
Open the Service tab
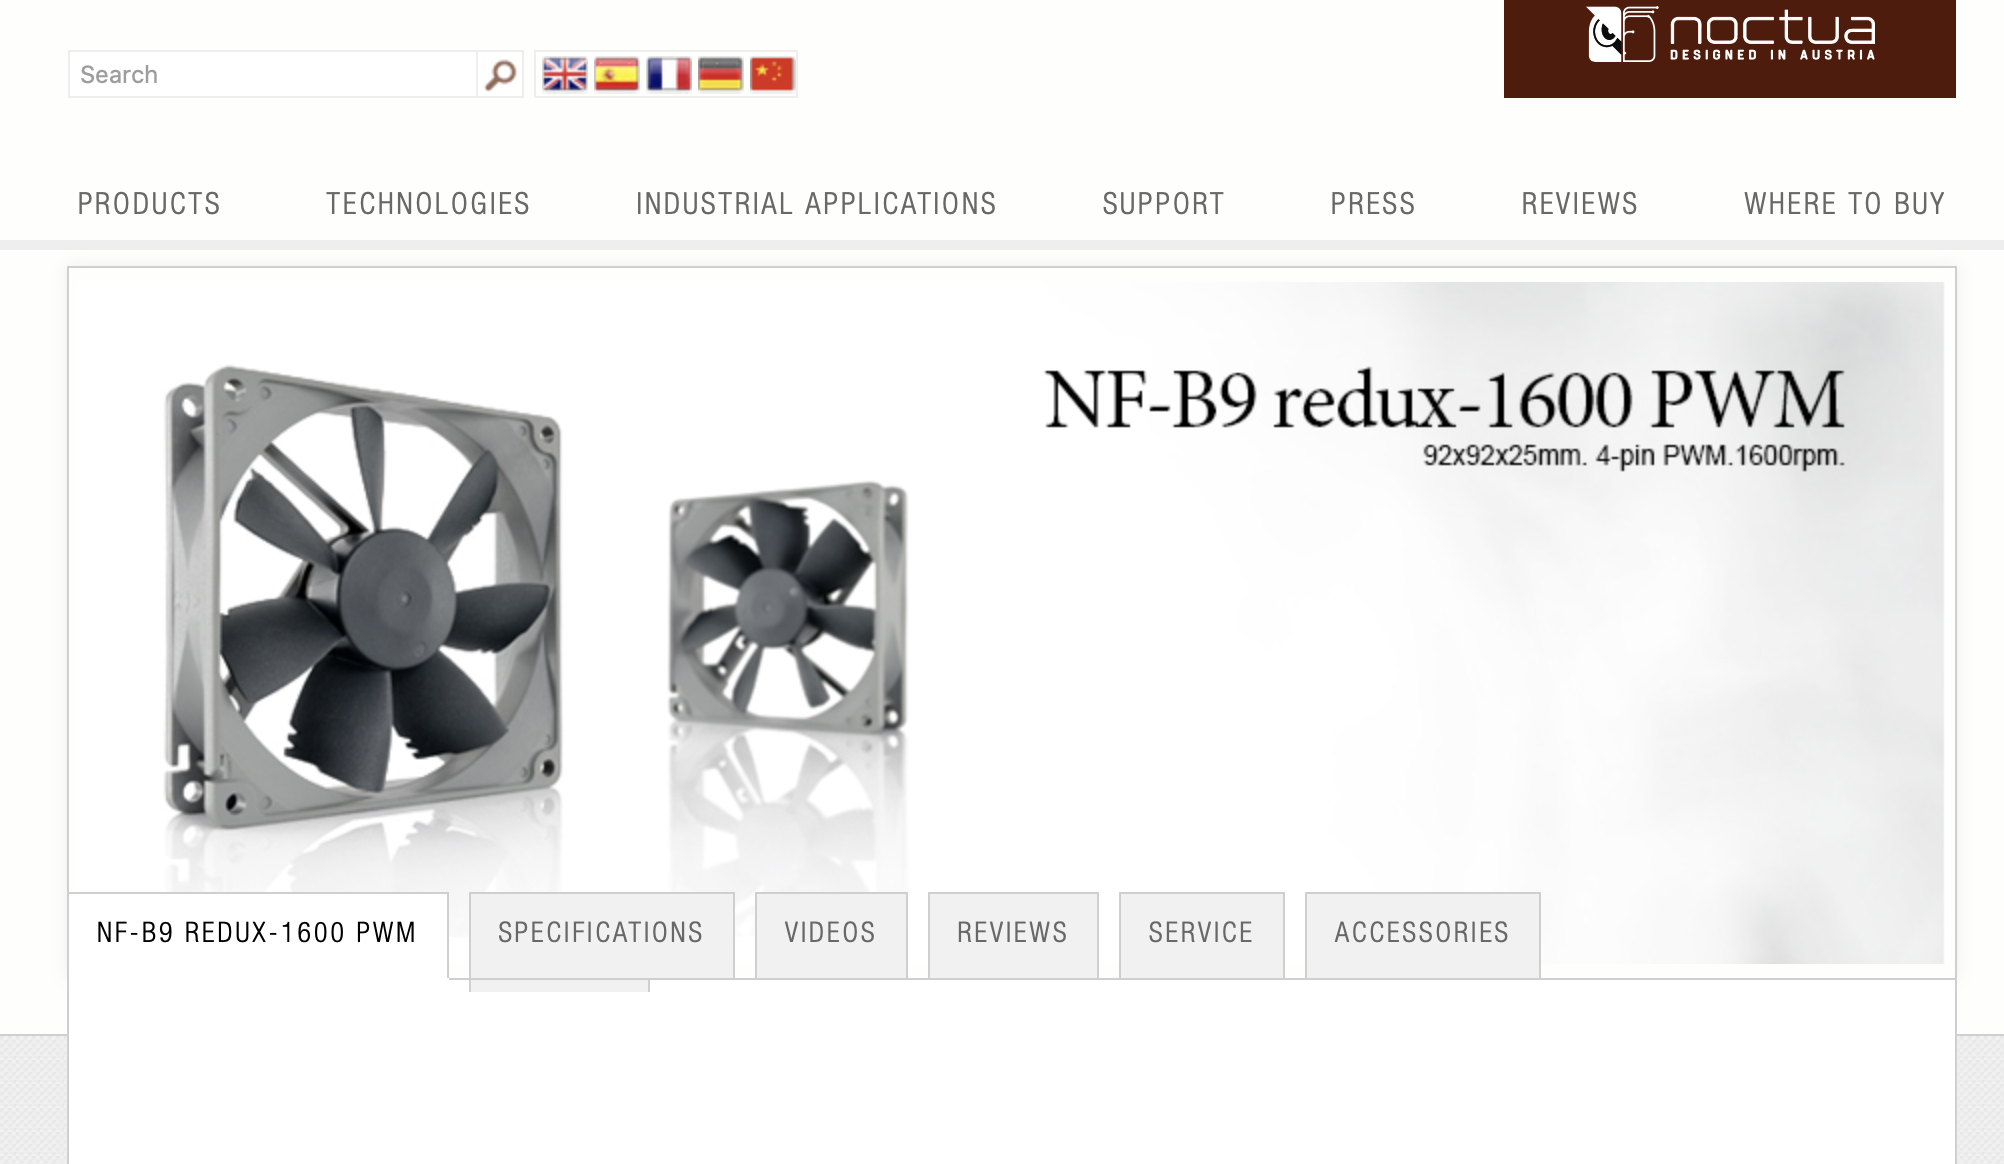(x=1201, y=934)
